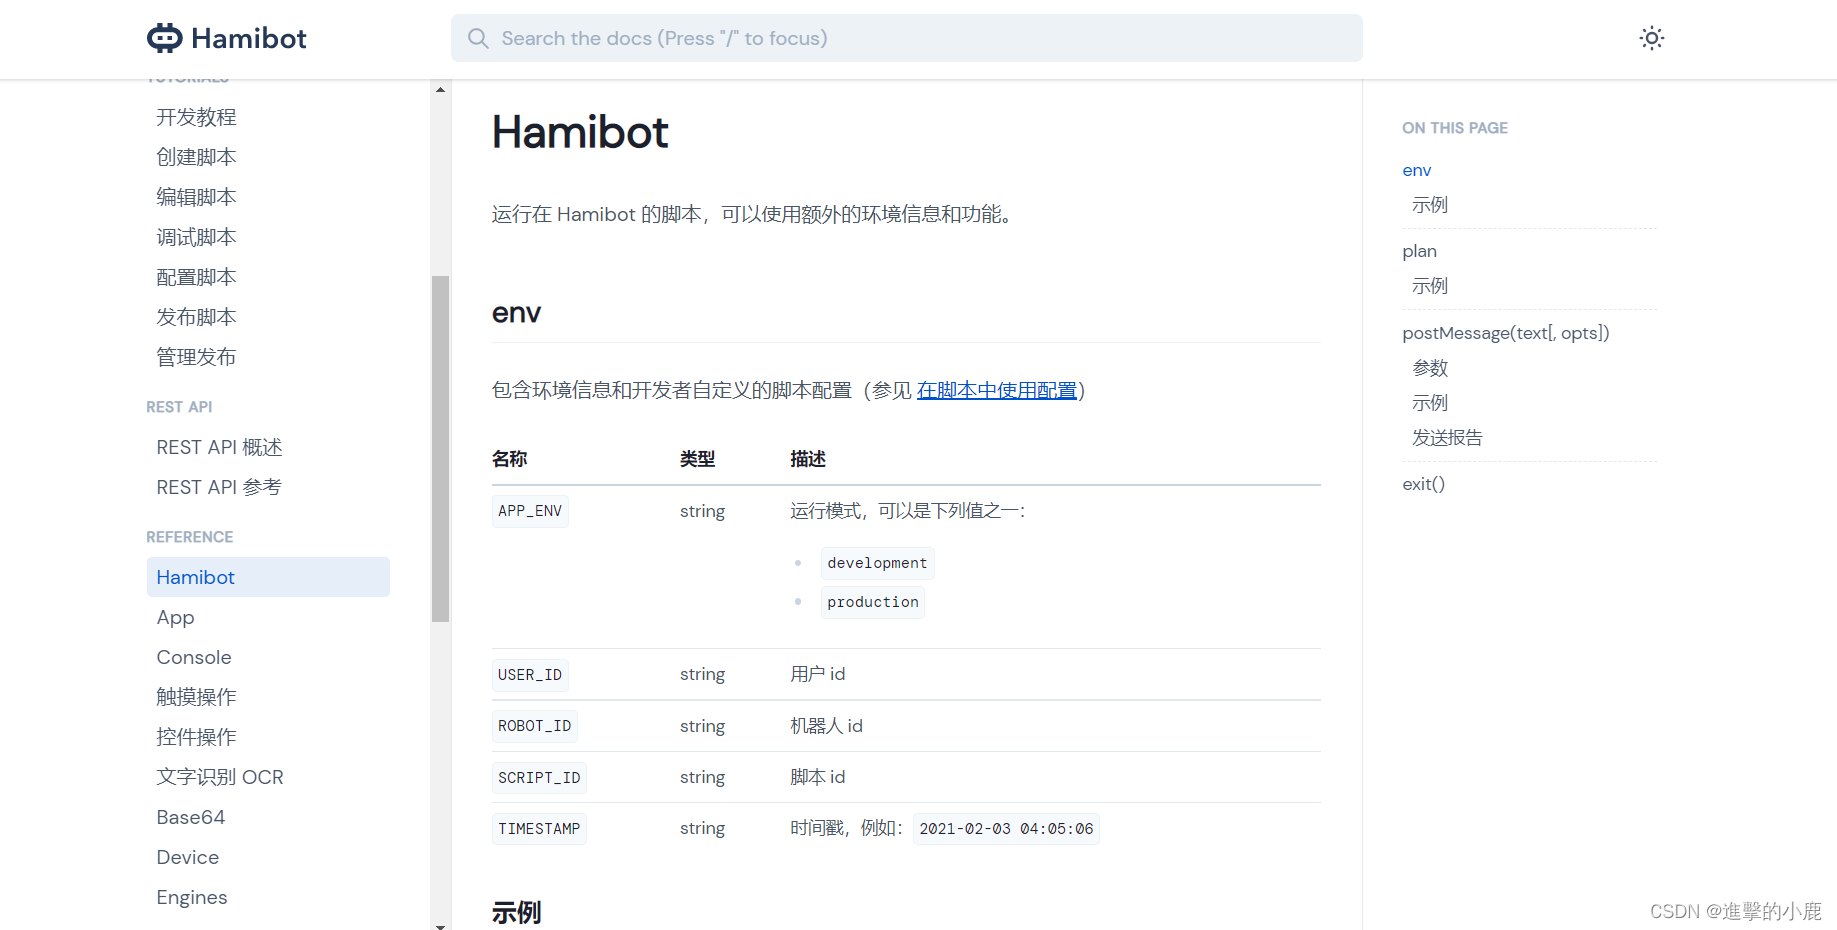Click the sidebar scrollbar down arrow
The width and height of the screenshot is (1837, 930).
coord(440,925)
